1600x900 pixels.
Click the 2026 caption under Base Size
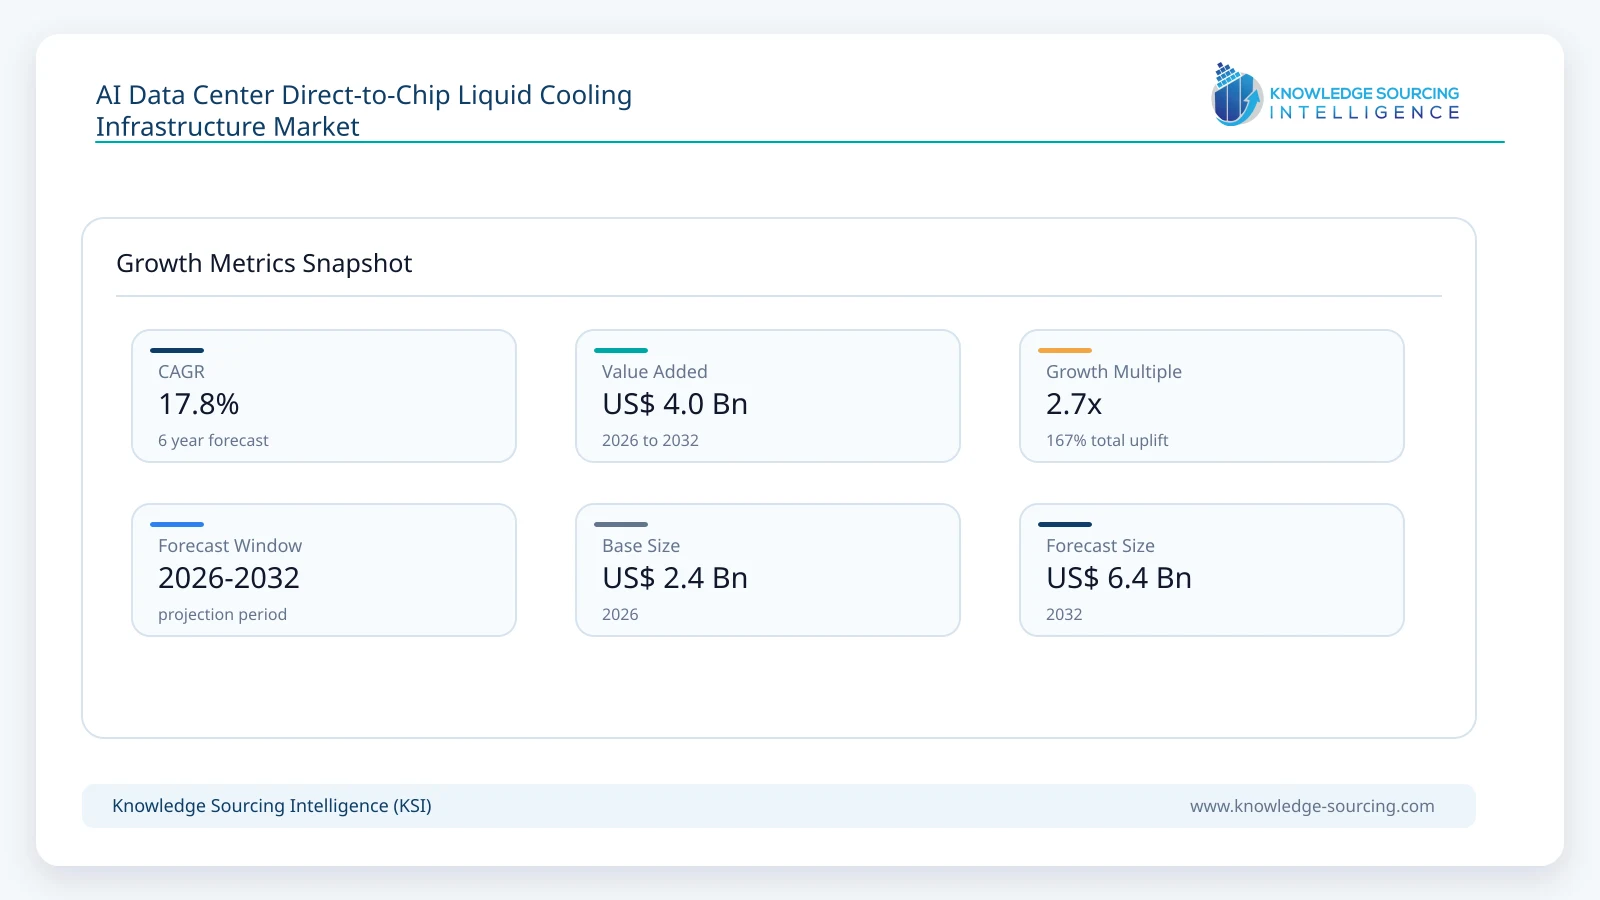[x=620, y=614]
